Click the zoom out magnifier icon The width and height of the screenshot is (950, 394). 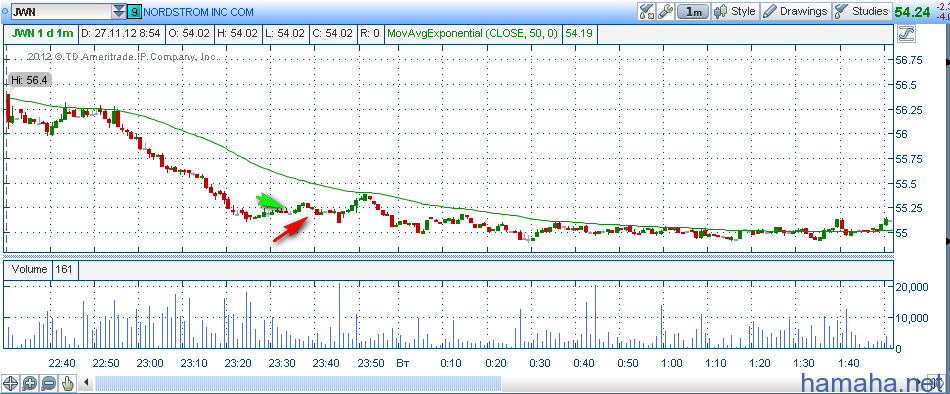[x=49, y=383]
